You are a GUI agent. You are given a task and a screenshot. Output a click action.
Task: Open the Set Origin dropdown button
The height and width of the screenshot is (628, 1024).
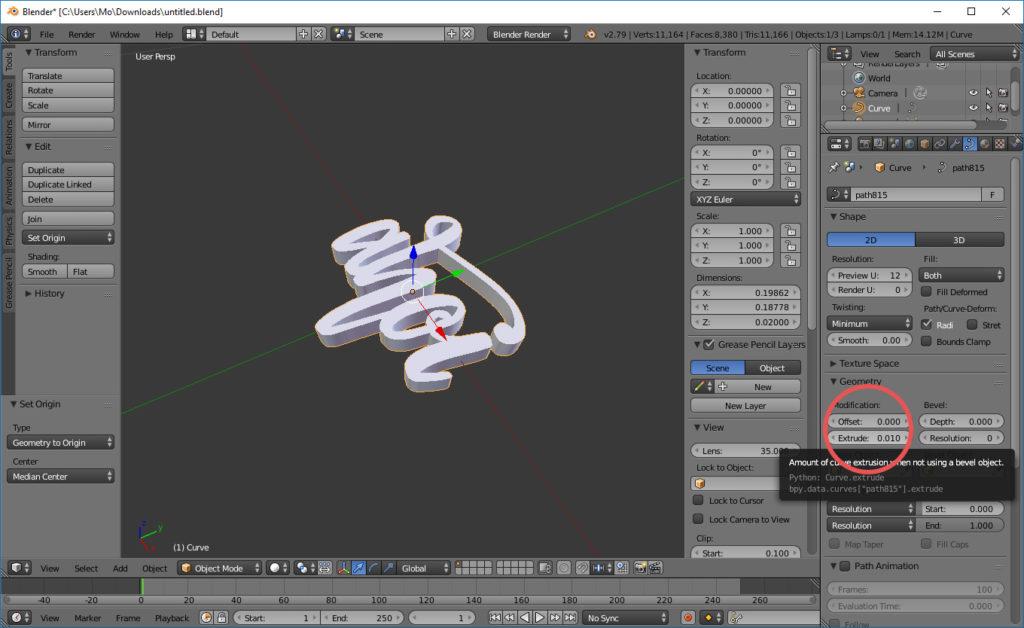click(x=68, y=238)
